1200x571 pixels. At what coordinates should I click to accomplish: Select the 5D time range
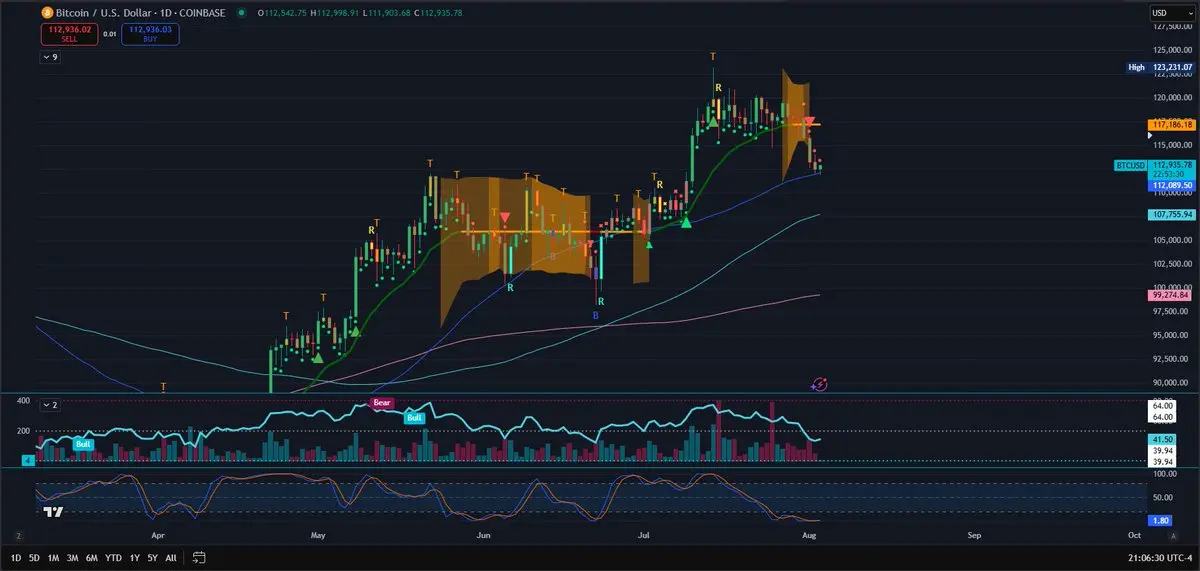(x=35, y=557)
